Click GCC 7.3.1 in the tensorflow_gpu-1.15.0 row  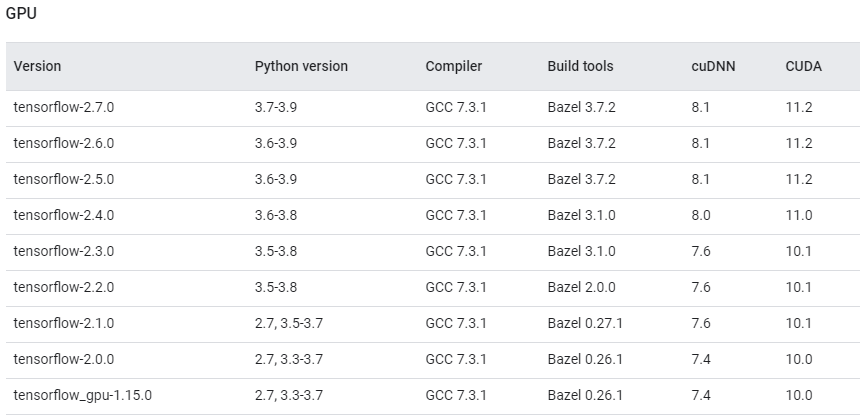tap(456, 395)
